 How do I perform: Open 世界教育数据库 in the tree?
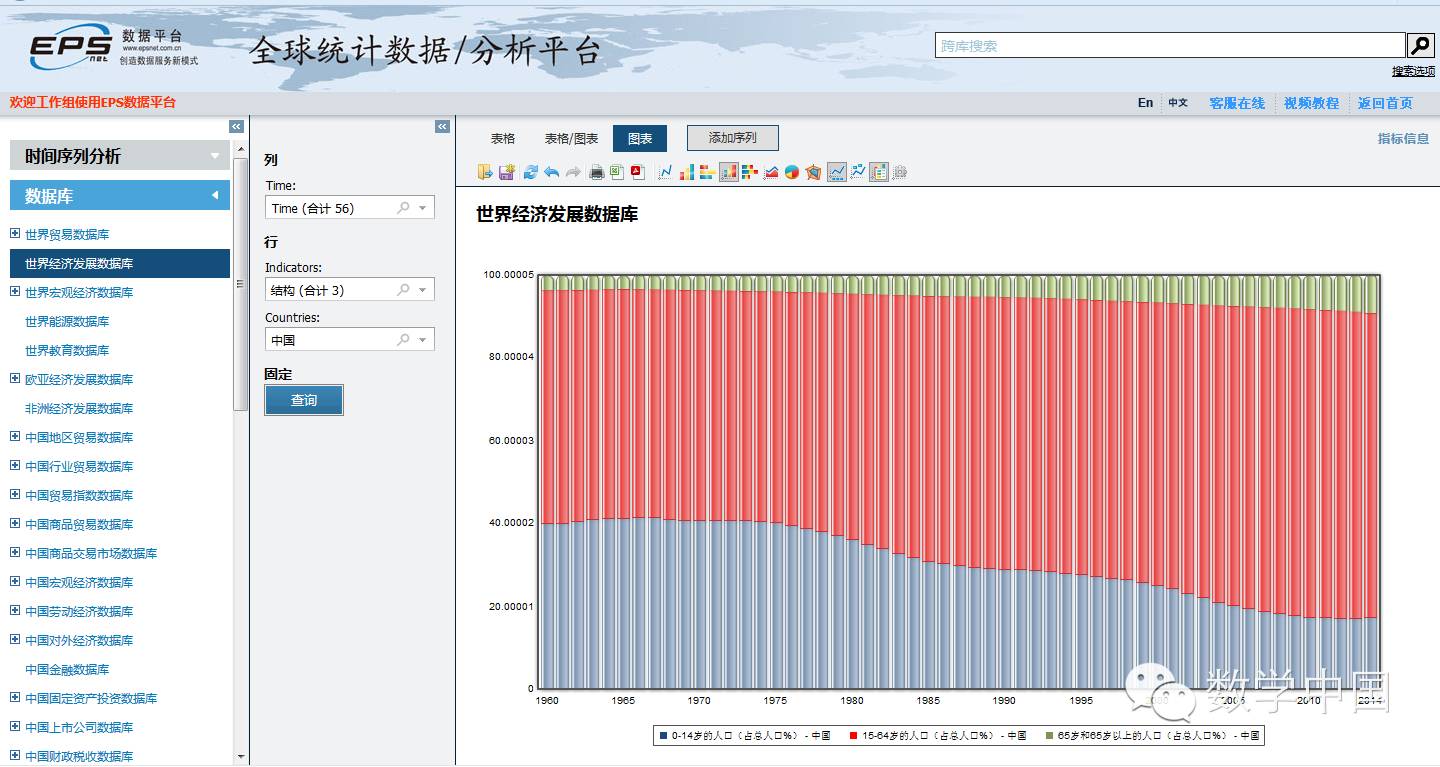coord(67,350)
